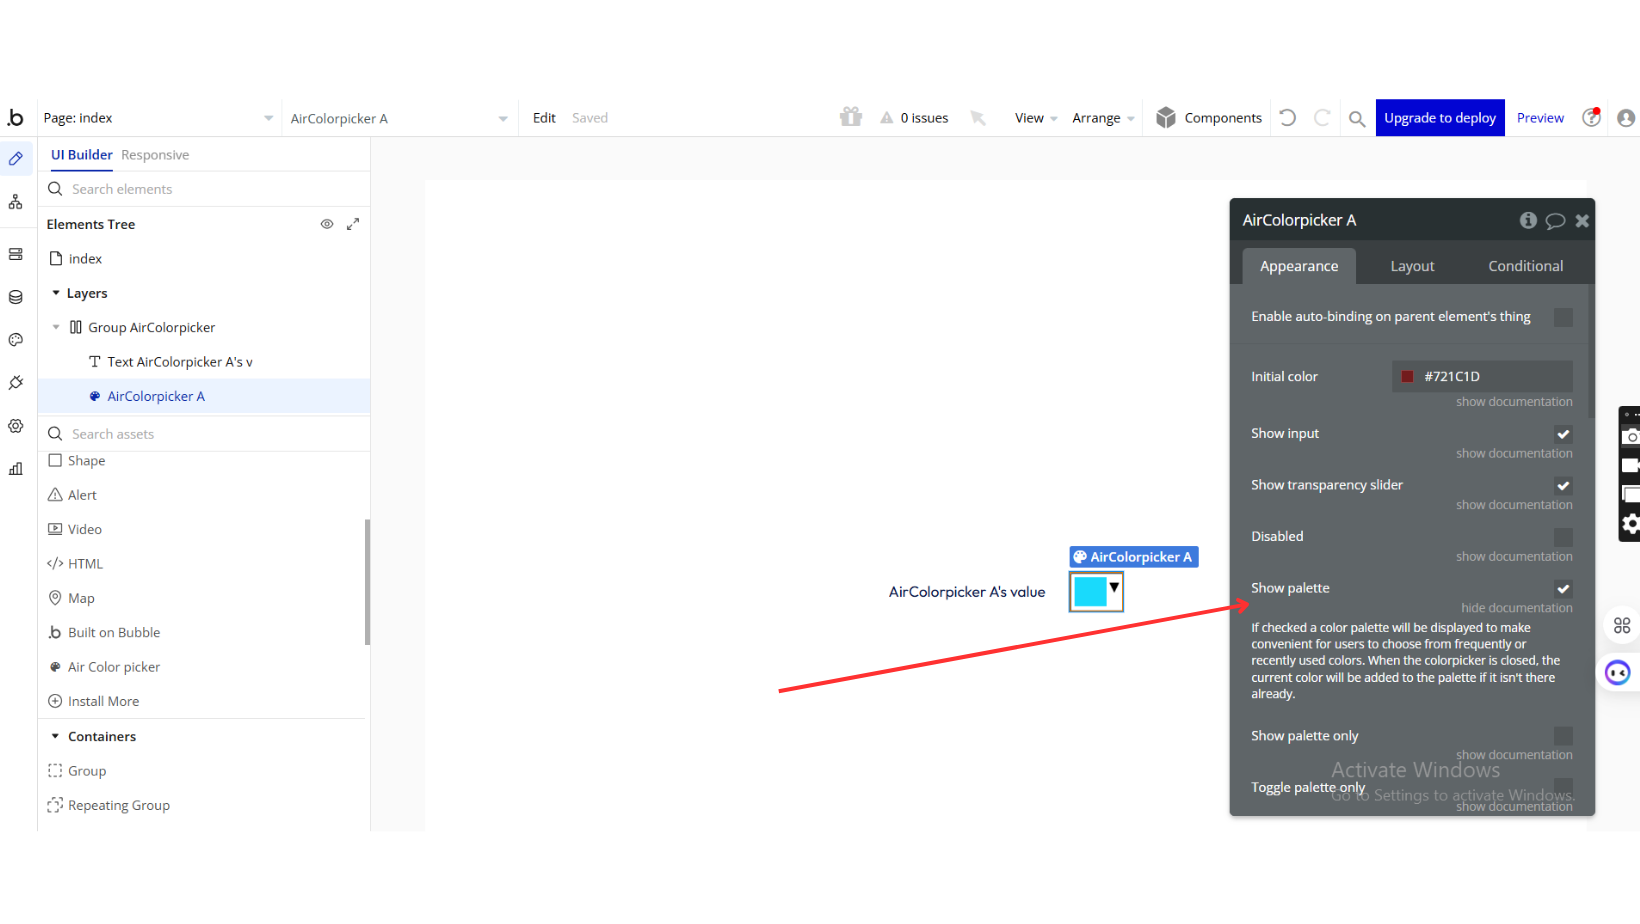The width and height of the screenshot is (1640, 924).
Task: Switch to the Conditional tab
Action: point(1525,266)
